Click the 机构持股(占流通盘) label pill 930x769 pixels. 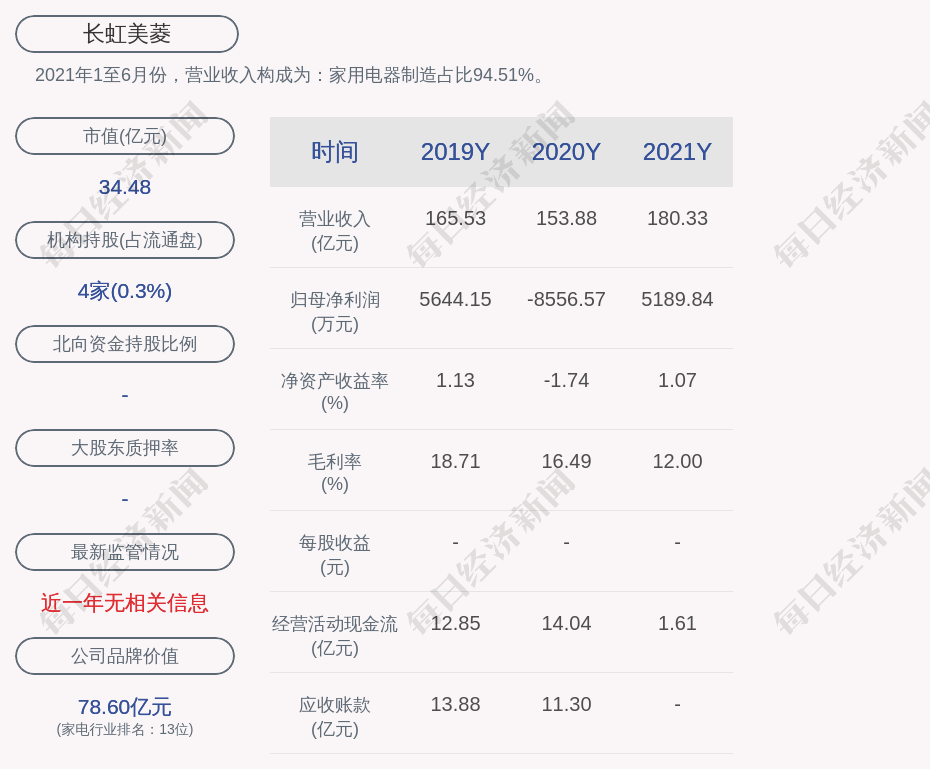point(125,240)
